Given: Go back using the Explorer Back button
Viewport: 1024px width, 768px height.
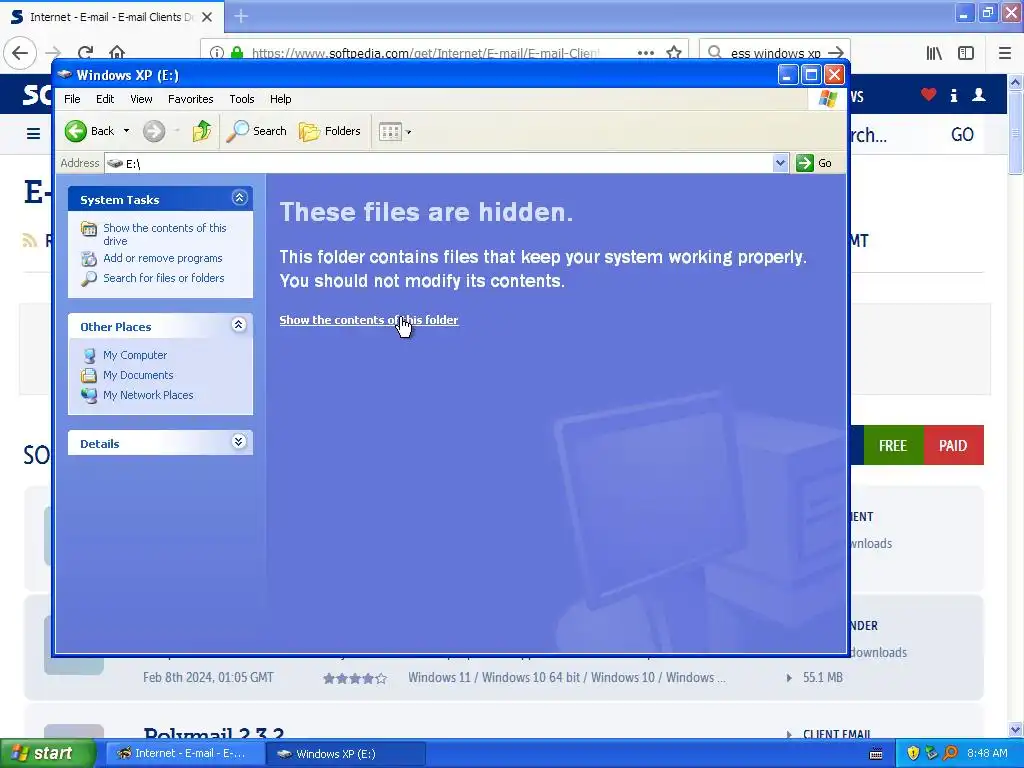Looking at the screenshot, I should pos(89,131).
